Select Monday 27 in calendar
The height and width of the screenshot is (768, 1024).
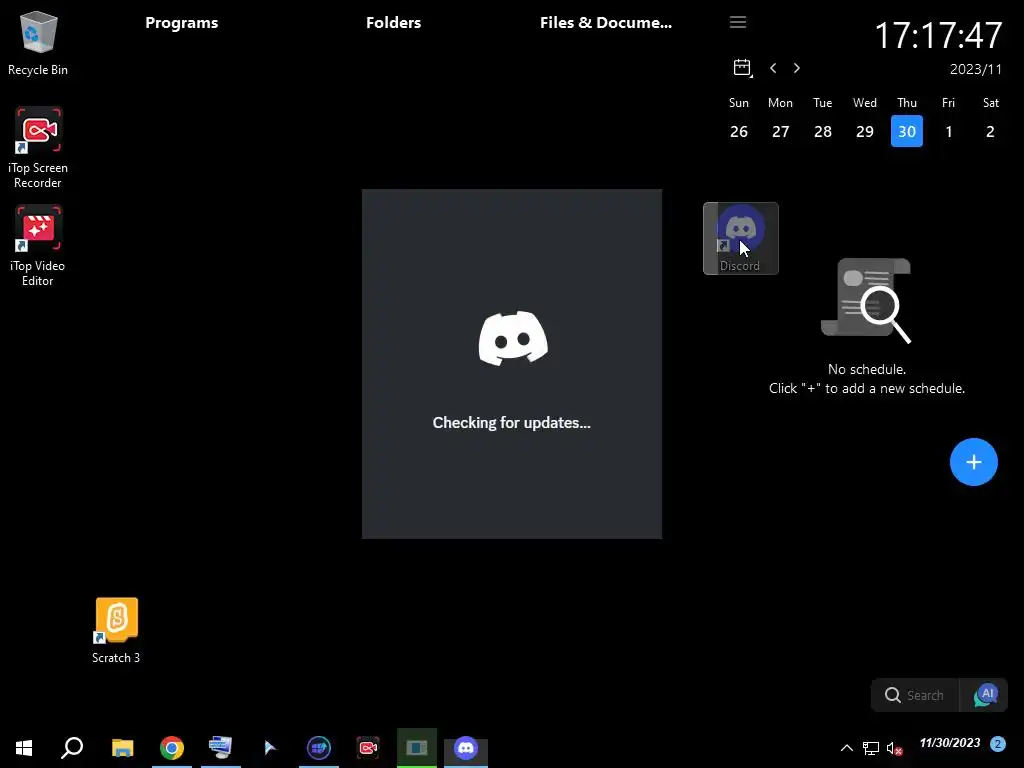(x=780, y=131)
